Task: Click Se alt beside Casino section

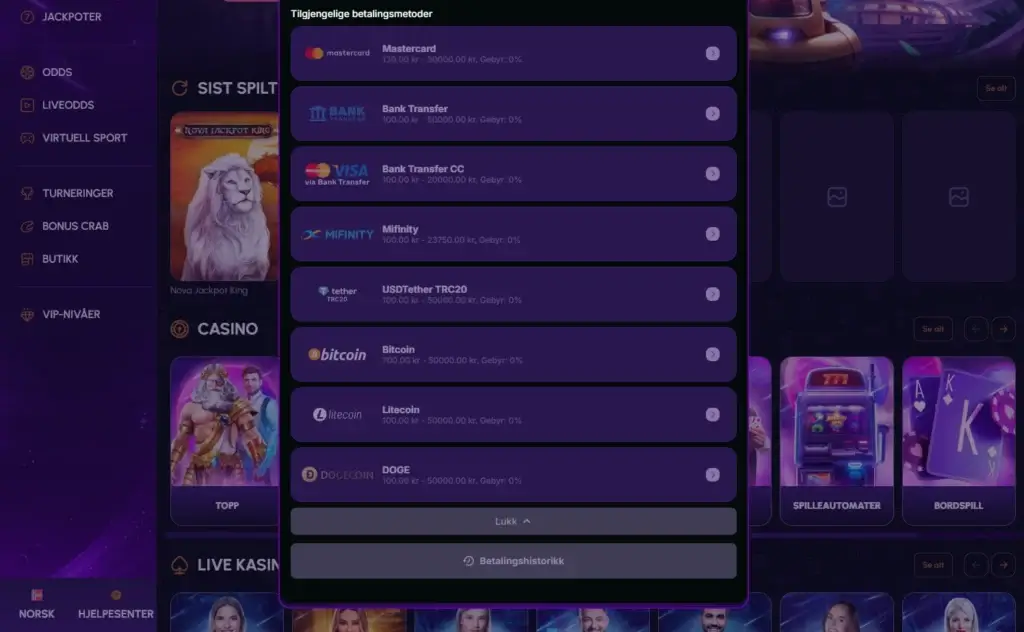Action: click(933, 329)
